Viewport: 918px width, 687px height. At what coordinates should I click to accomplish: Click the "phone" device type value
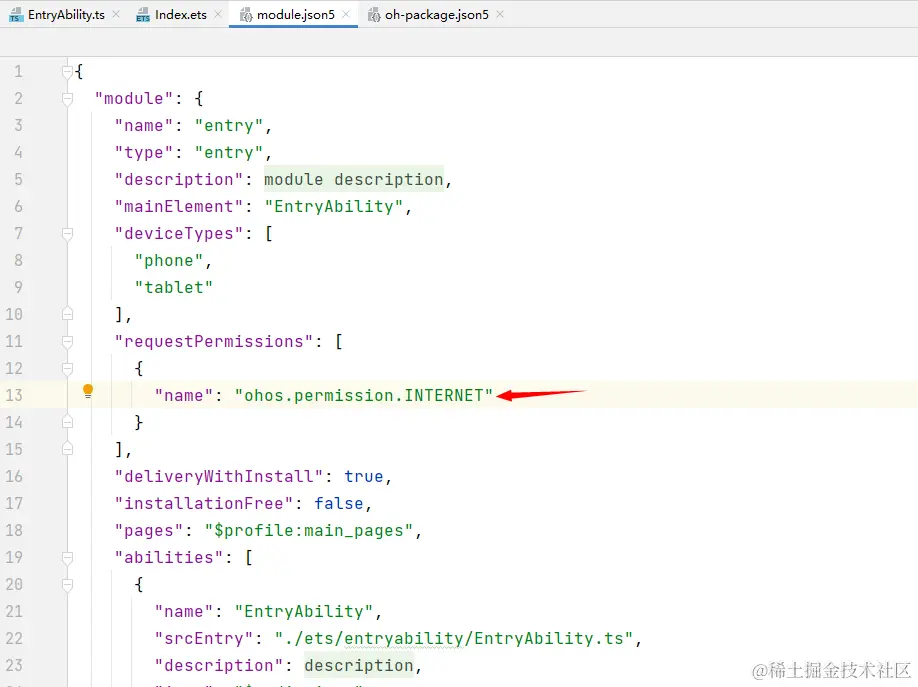click(x=169, y=261)
